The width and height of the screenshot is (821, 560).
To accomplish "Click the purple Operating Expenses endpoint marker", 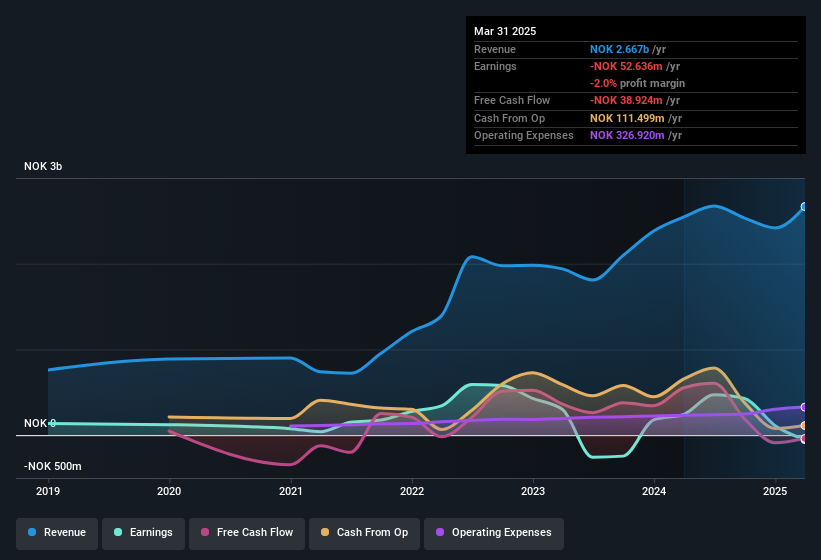I will [x=805, y=407].
